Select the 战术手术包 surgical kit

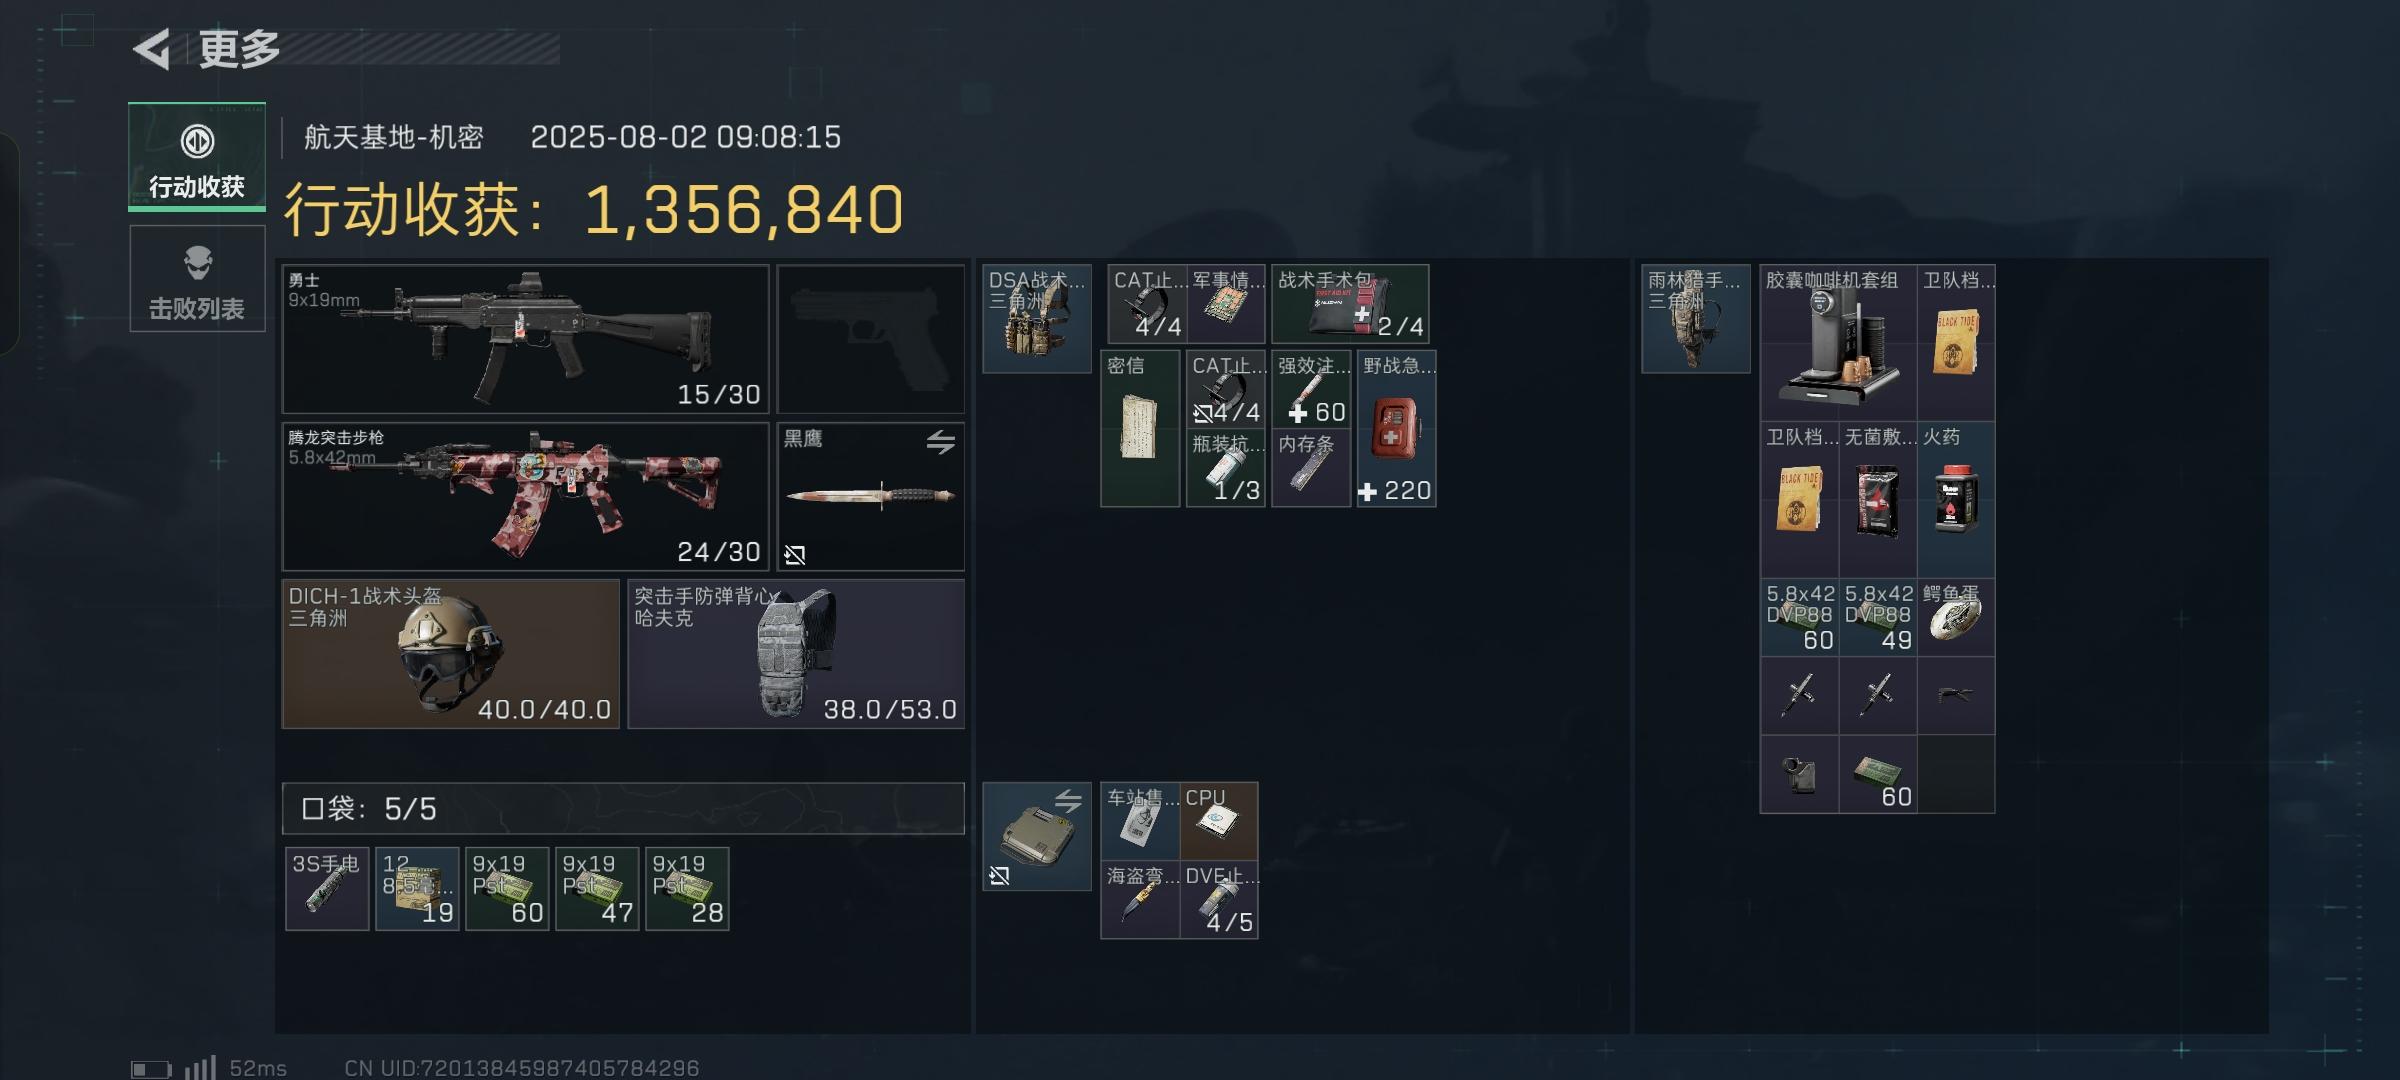coord(1350,304)
